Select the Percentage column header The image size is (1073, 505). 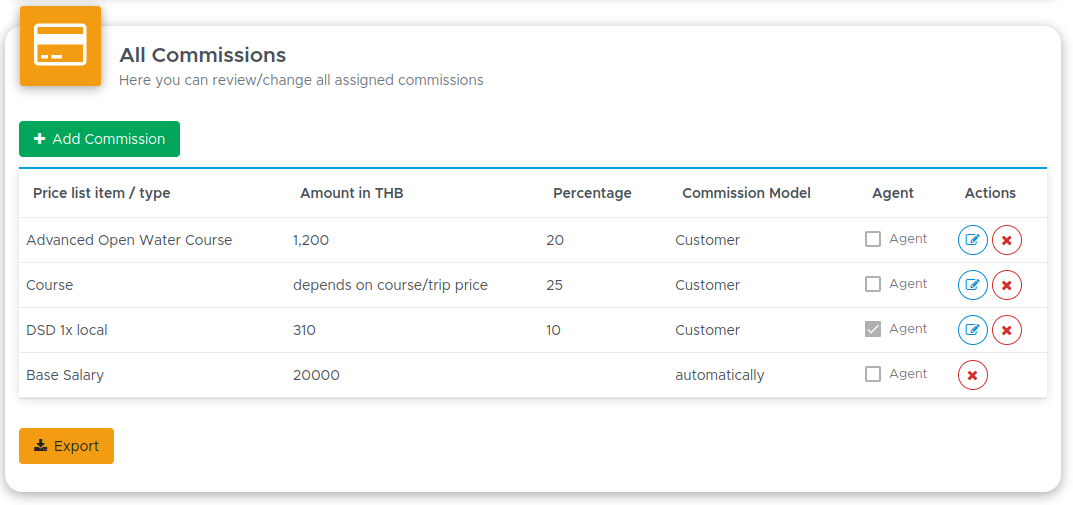592,194
